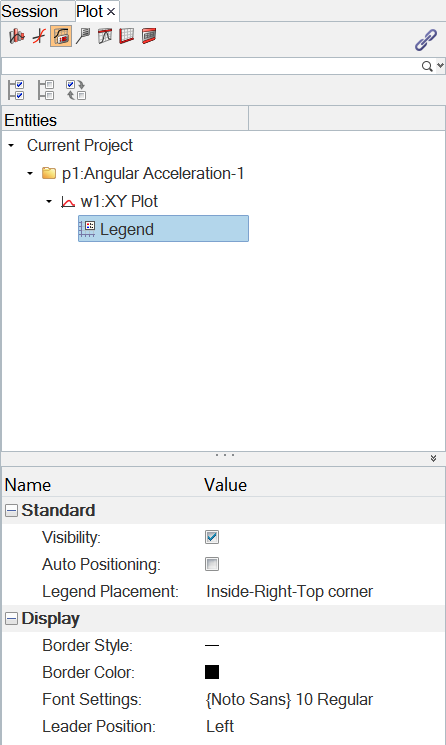
Task: Close the Plot tab
Action: click(111, 12)
